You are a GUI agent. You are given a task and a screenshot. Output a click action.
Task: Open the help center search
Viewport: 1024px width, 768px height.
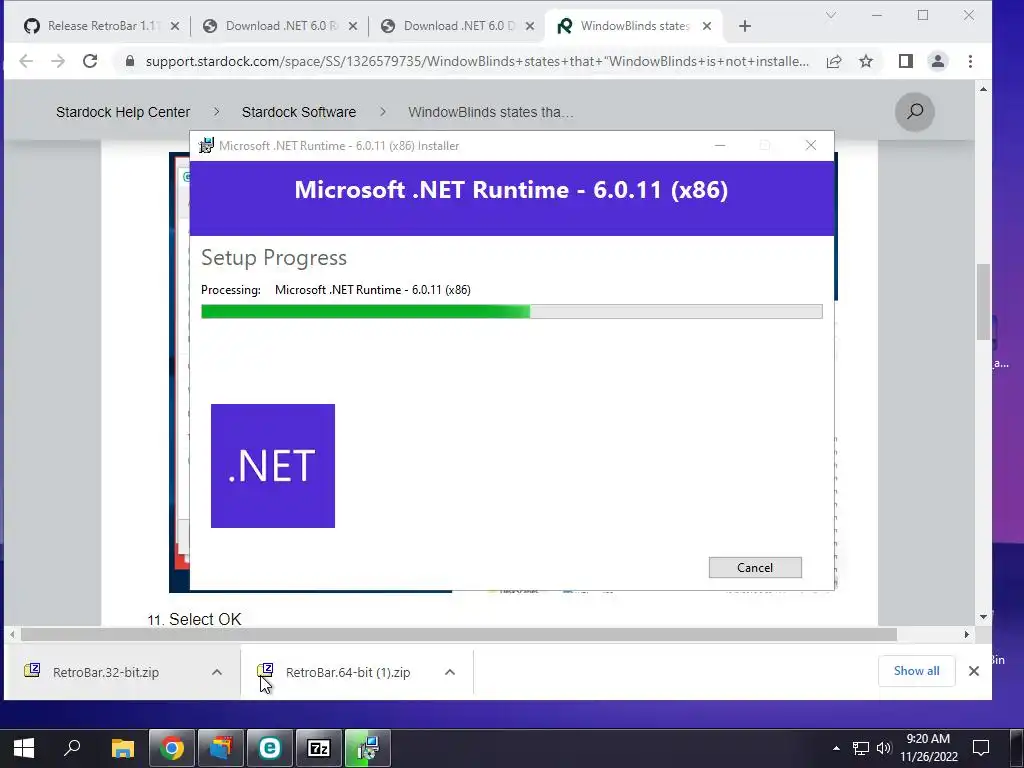click(x=915, y=112)
